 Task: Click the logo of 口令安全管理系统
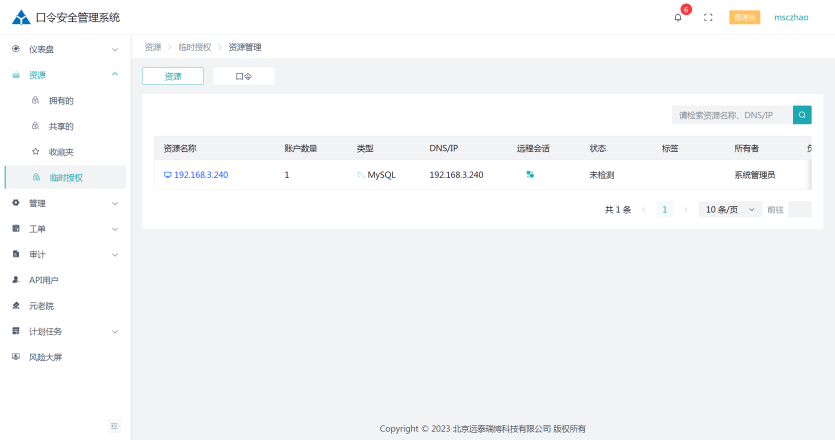(21, 17)
